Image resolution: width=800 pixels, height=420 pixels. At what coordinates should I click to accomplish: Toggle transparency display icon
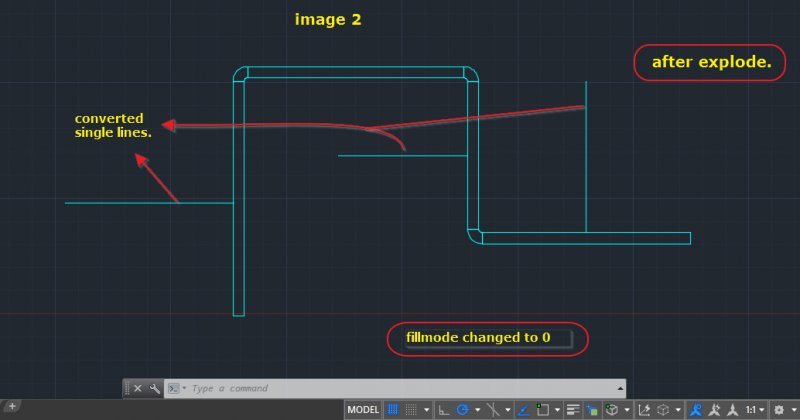click(x=592, y=410)
